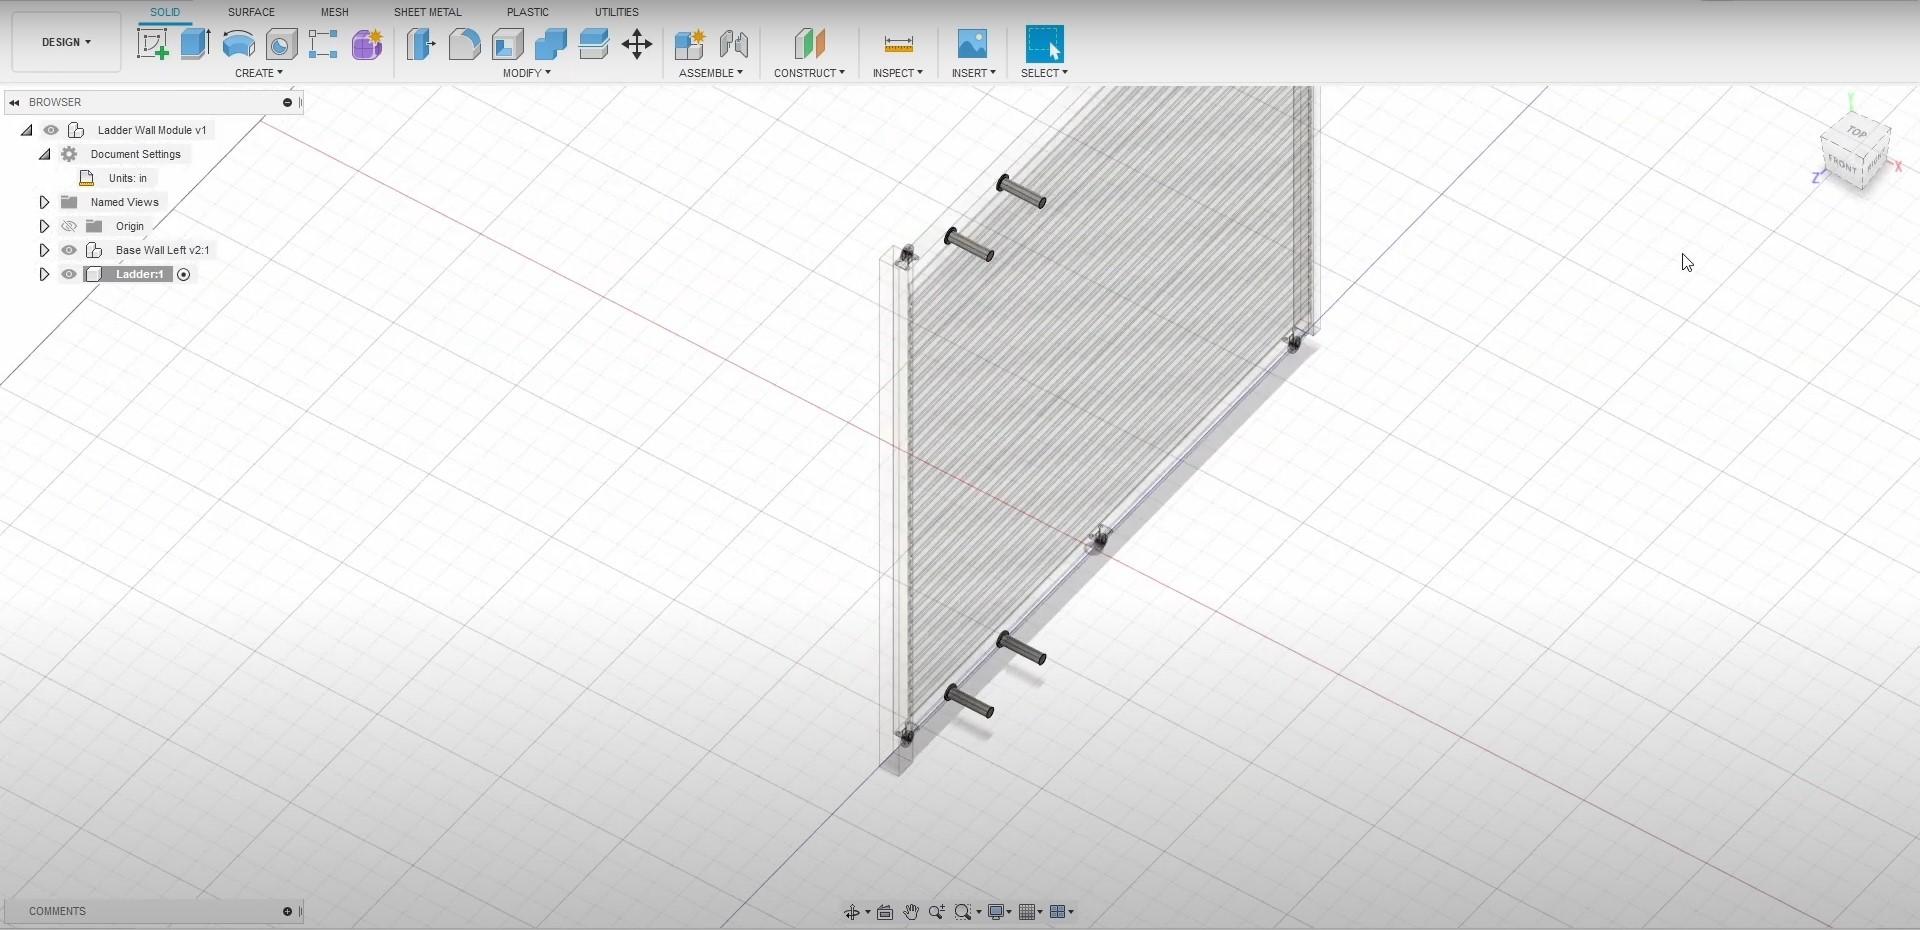Toggle visibility of Base Wall Left v2:1
1920x930 pixels.
[69, 250]
